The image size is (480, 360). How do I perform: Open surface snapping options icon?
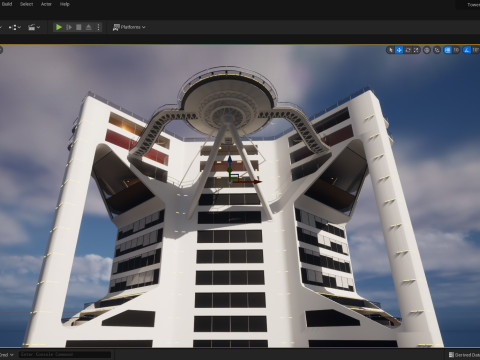pos(437,50)
